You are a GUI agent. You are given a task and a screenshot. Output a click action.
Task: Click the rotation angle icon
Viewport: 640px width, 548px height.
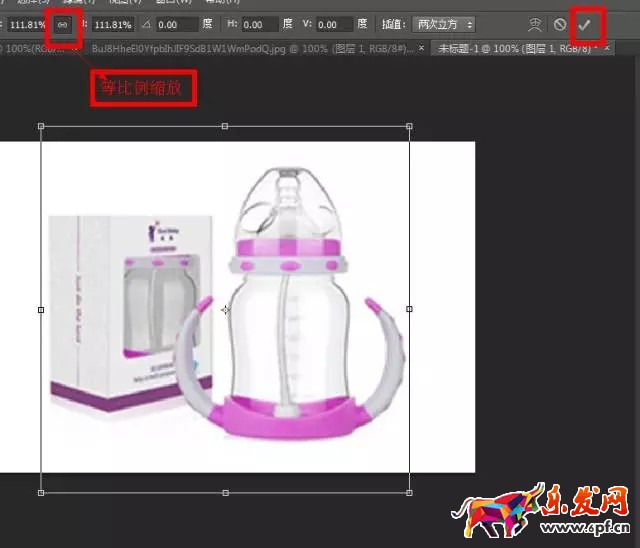click(x=147, y=24)
